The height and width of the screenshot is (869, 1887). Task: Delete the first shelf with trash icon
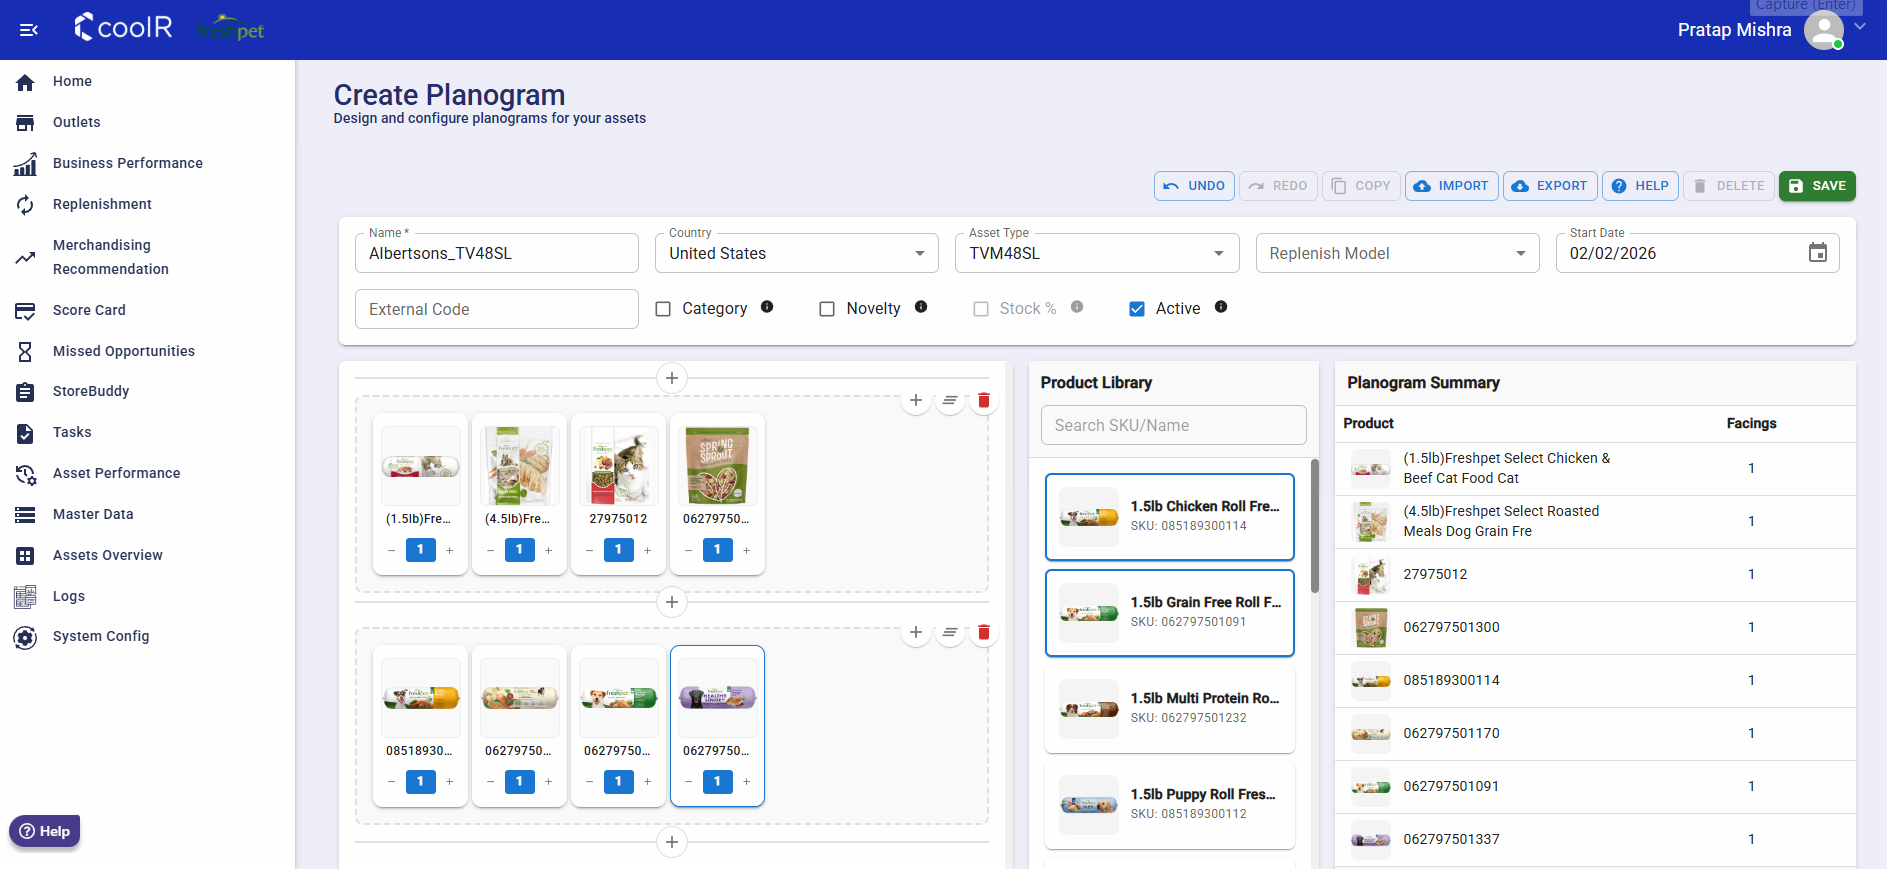[984, 401]
